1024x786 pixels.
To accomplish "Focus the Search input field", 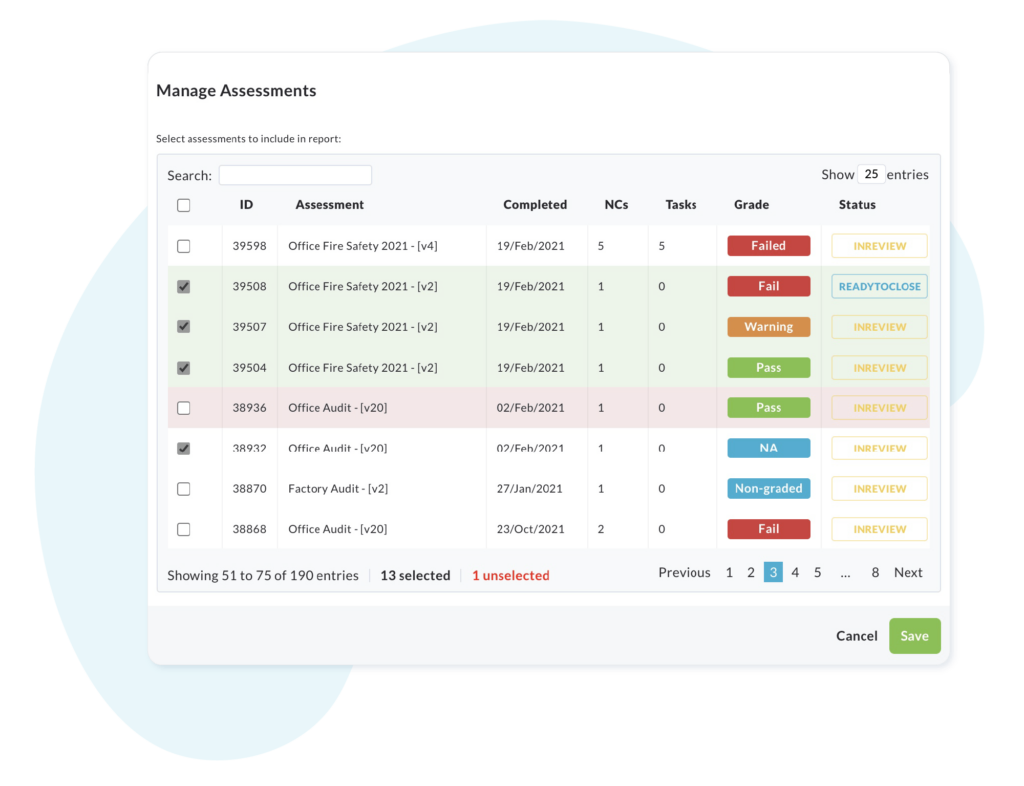I will point(295,175).
